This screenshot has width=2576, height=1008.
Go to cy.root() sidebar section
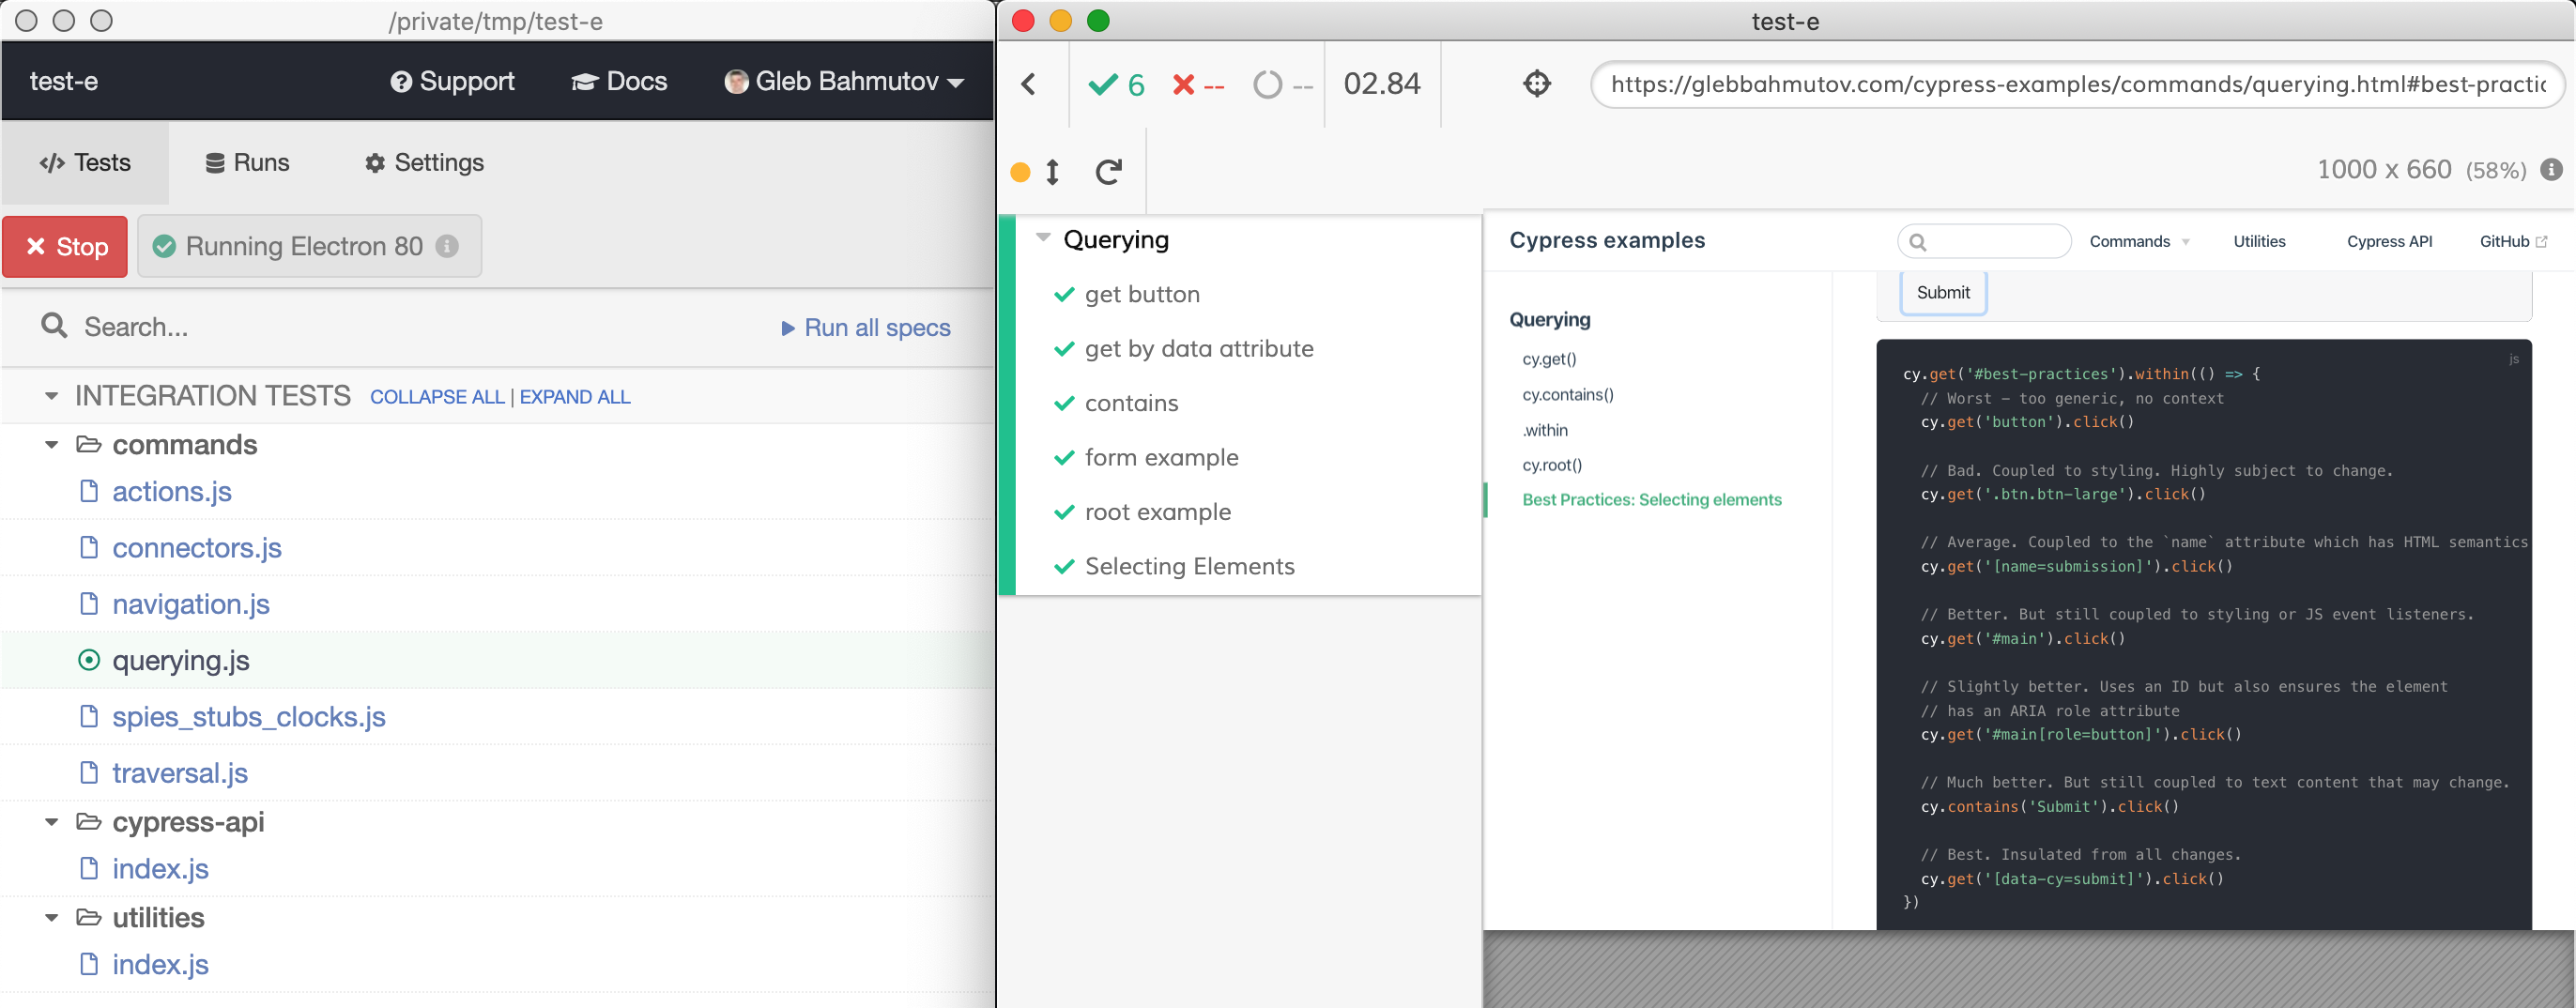tap(1552, 465)
